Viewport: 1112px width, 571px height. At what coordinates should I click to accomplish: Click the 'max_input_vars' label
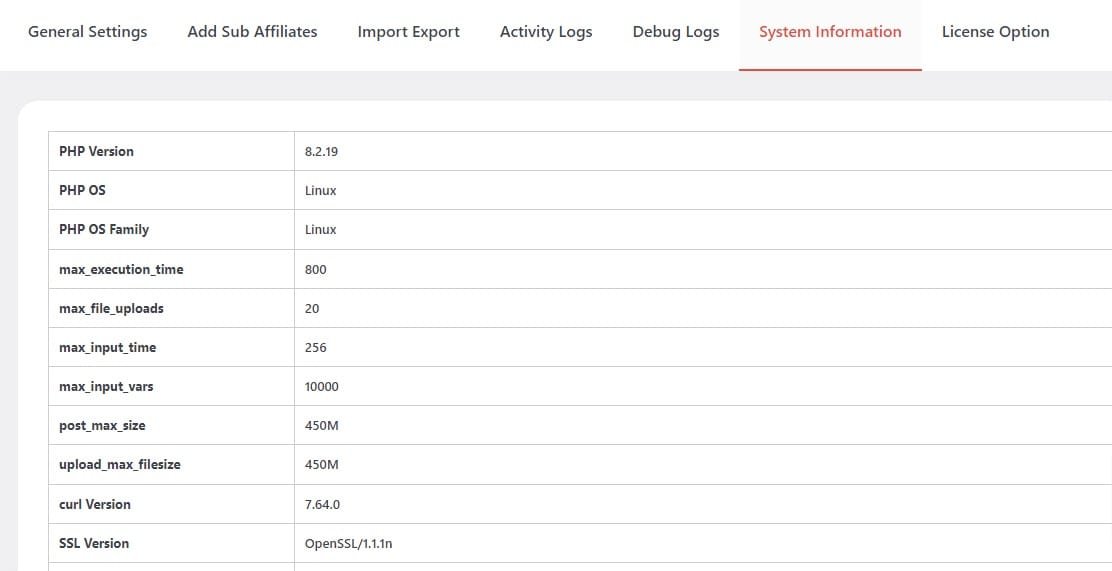106,387
